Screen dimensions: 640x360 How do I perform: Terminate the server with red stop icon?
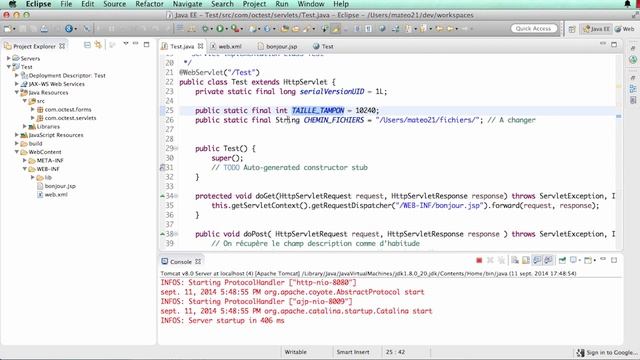[x=479, y=260]
